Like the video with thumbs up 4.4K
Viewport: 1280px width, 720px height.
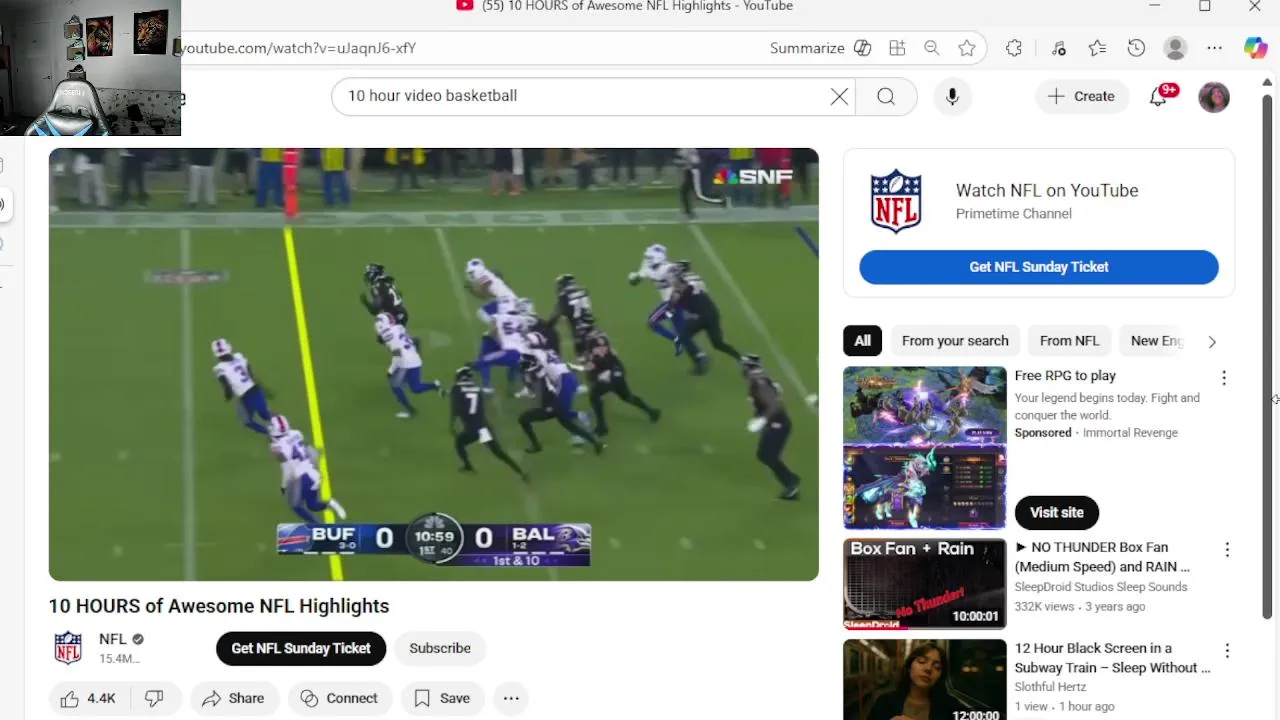coord(88,698)
